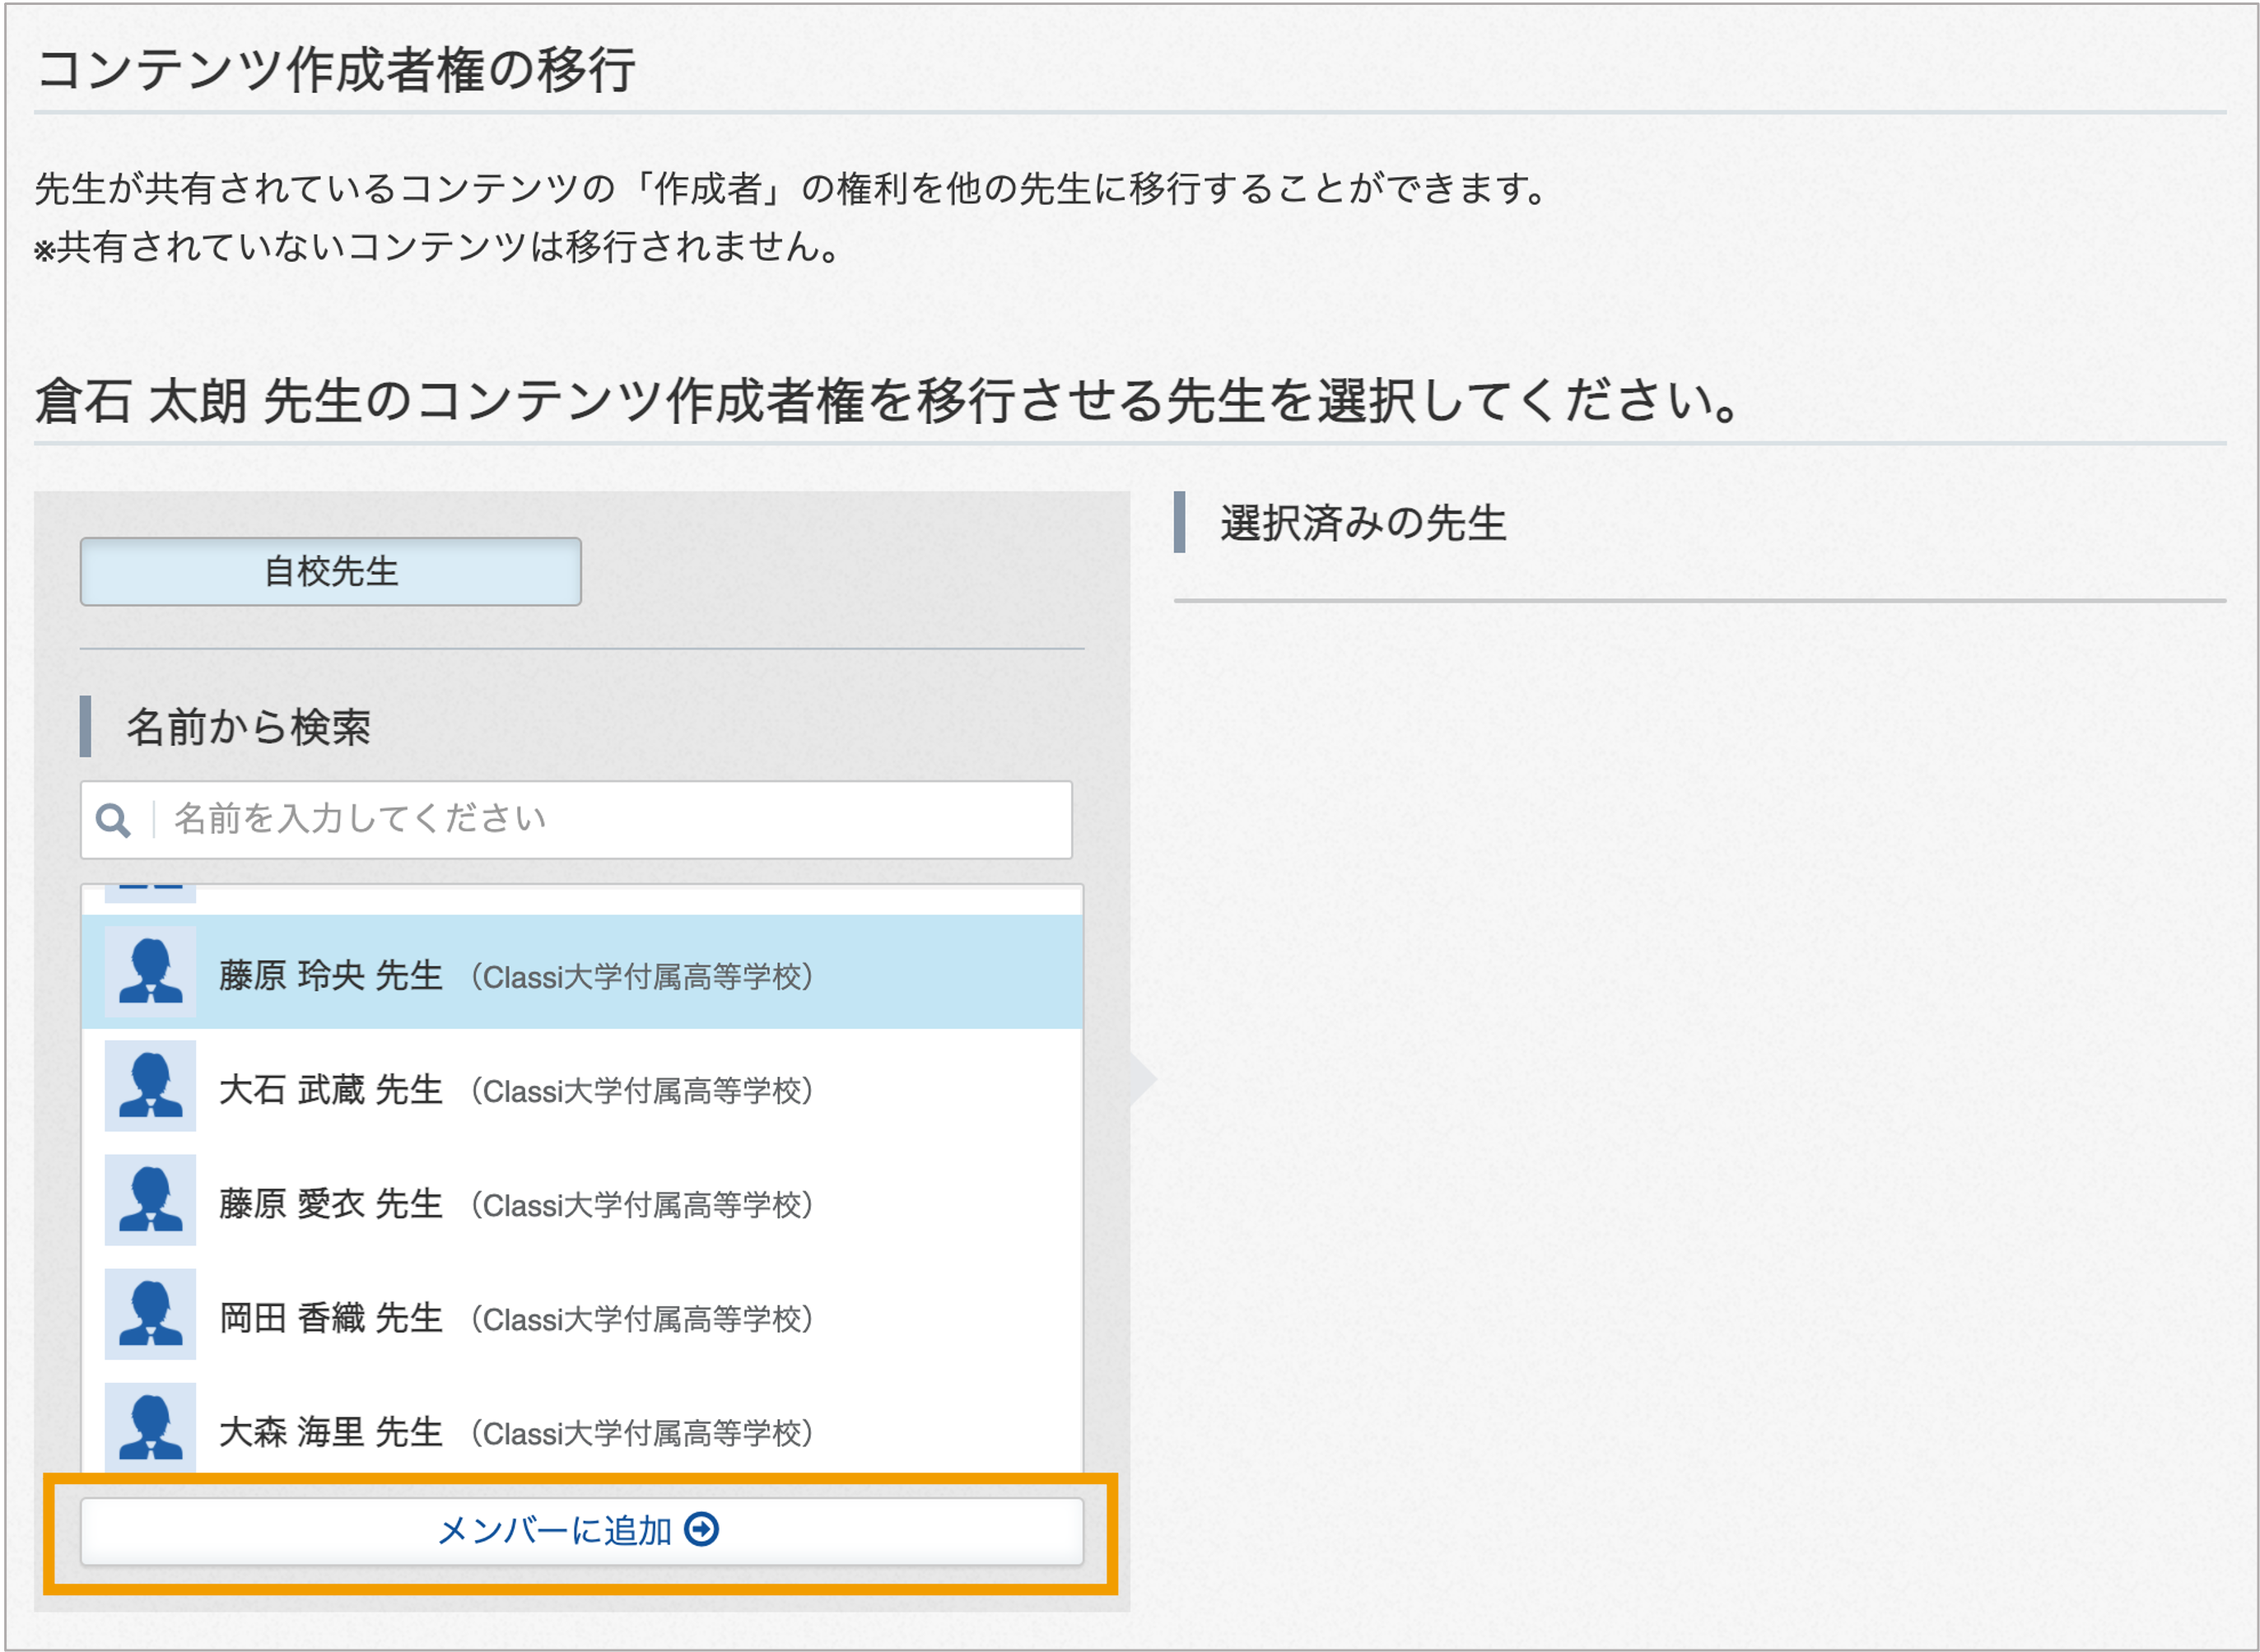2260x1652 pixels.
Task: Select teacher 藤原 玲央 先生 row
Action: pyautogui.click(x=582, y=972)
